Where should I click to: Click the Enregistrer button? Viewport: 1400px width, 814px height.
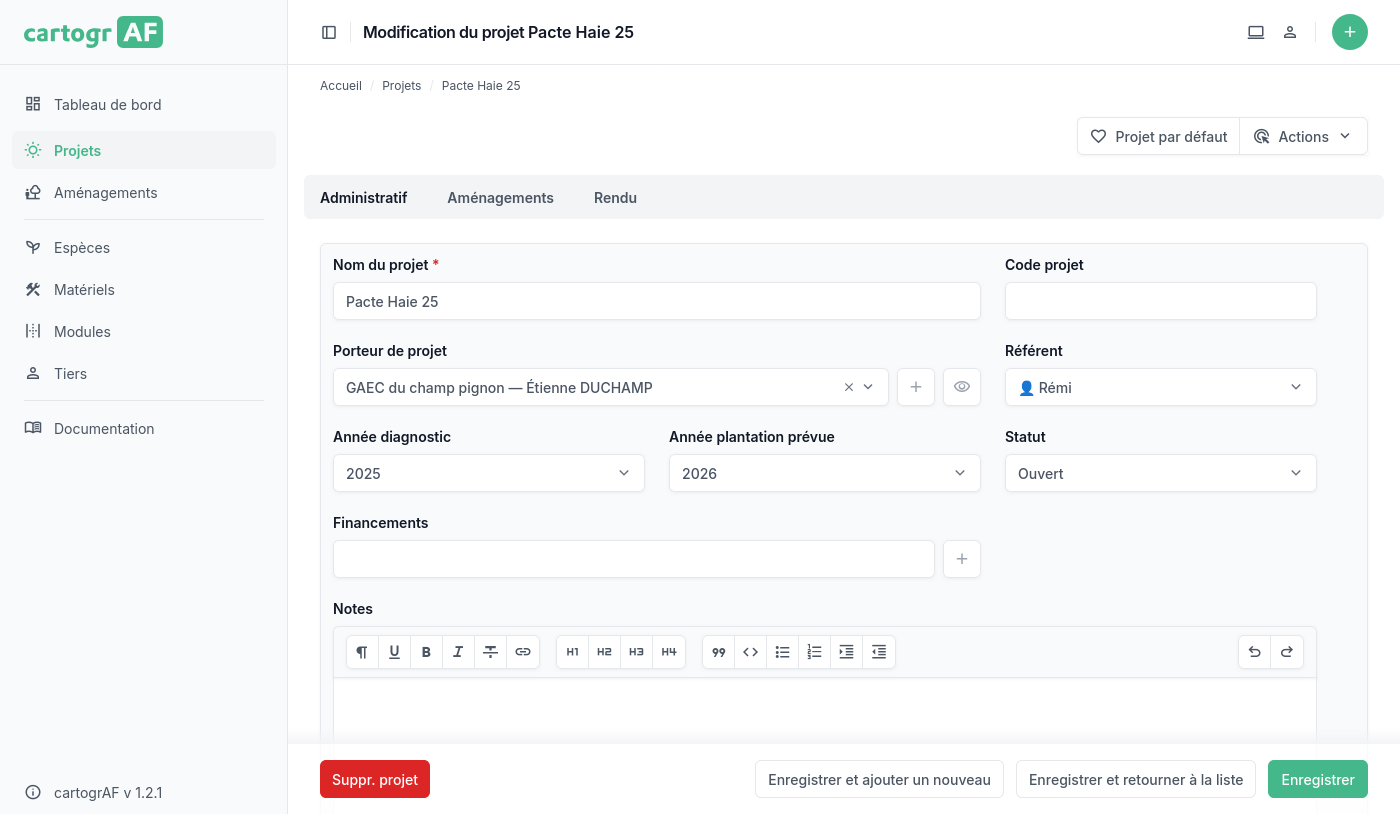1317,780
